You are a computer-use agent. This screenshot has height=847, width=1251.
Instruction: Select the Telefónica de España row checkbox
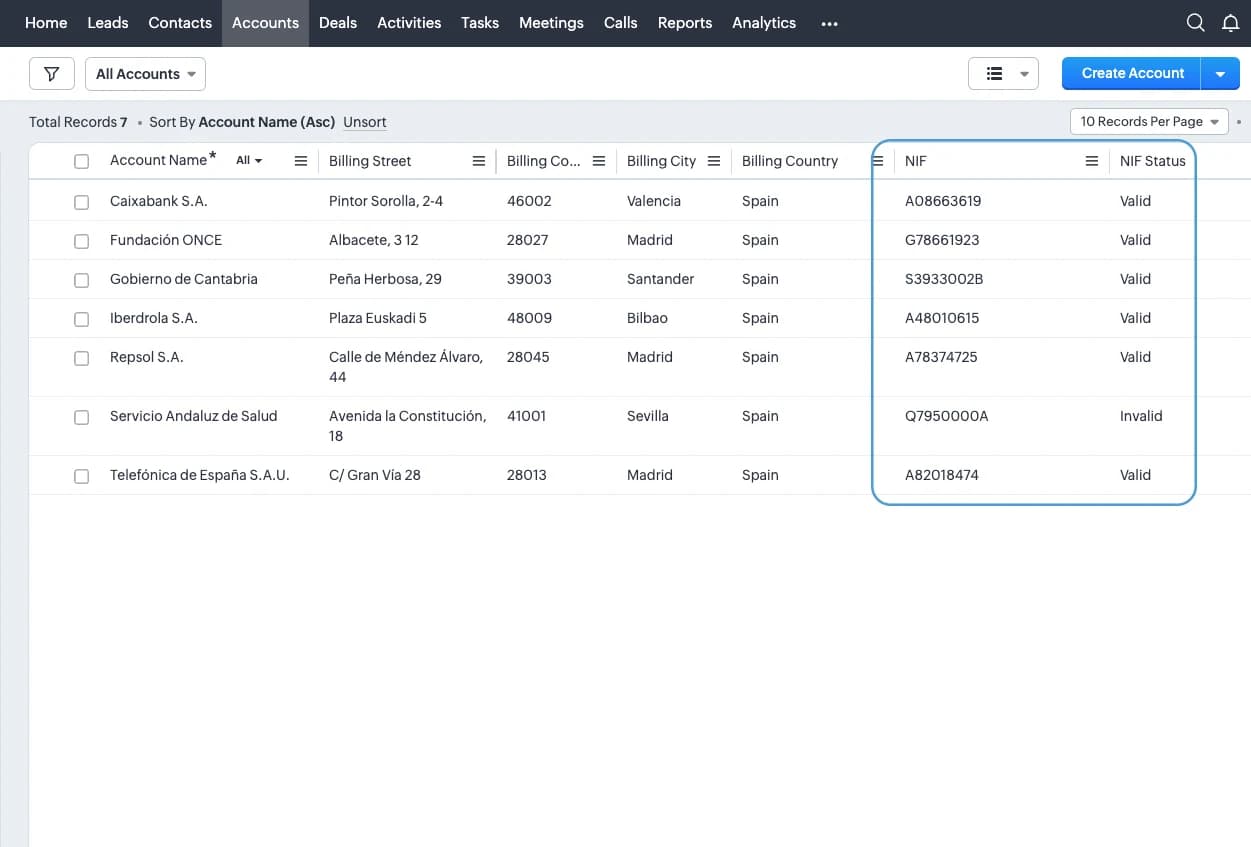tap(82, 476)
